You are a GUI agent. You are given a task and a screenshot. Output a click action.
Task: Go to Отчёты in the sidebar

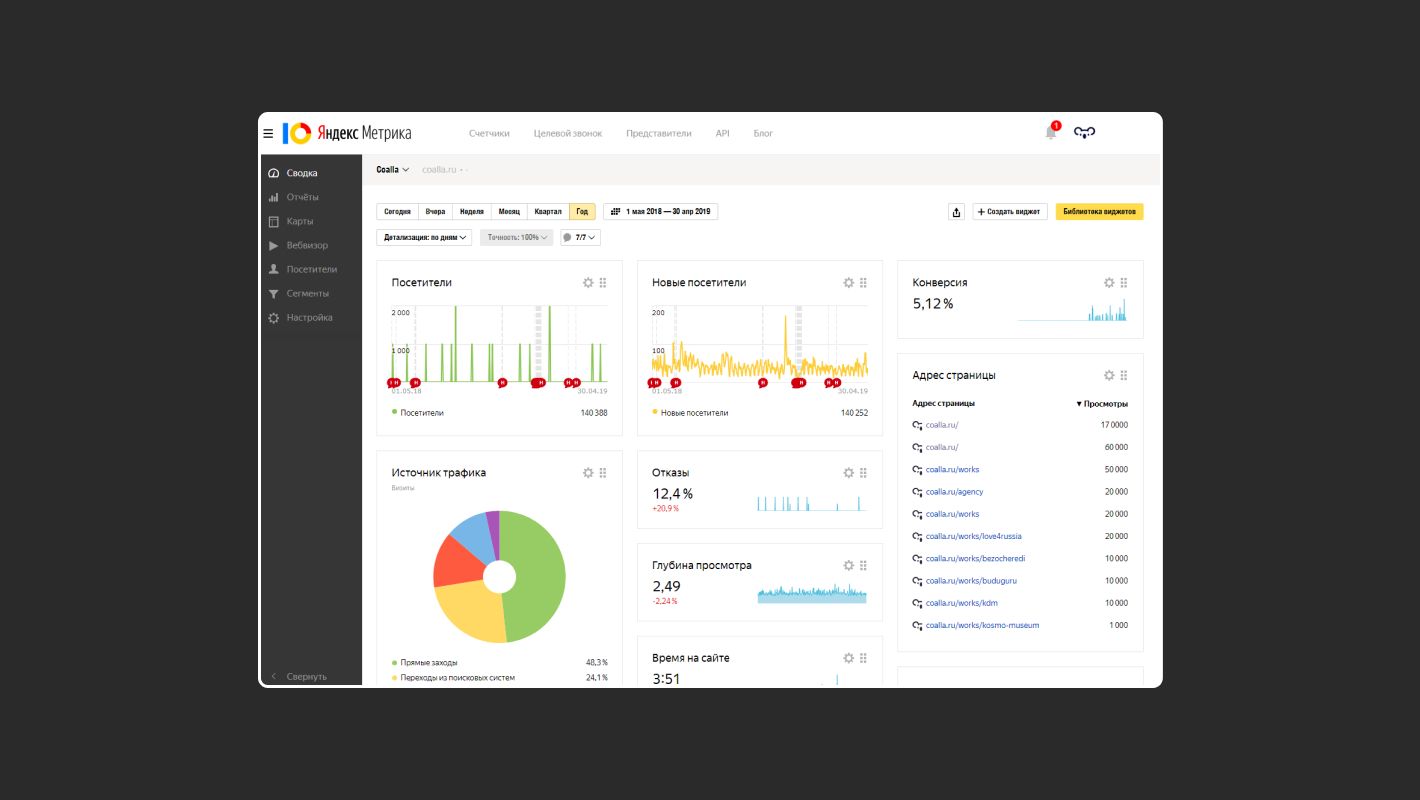click(x=302, y=197)
